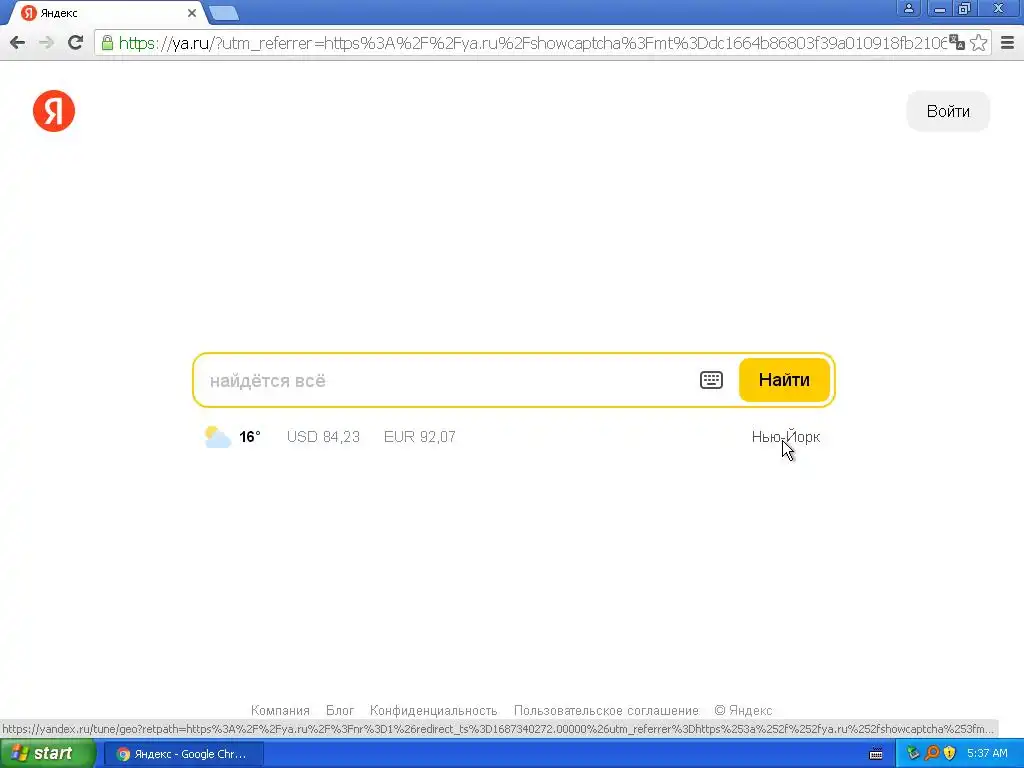Open USD 84,23 exchange rate
Viewport: 1024px width, 768px height.
point(323,437)
